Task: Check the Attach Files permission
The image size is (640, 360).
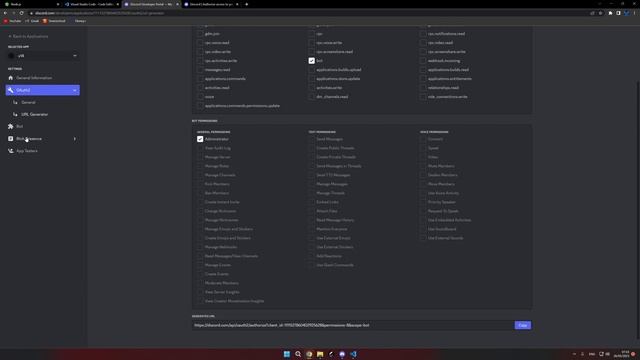Action: point(311,211)
